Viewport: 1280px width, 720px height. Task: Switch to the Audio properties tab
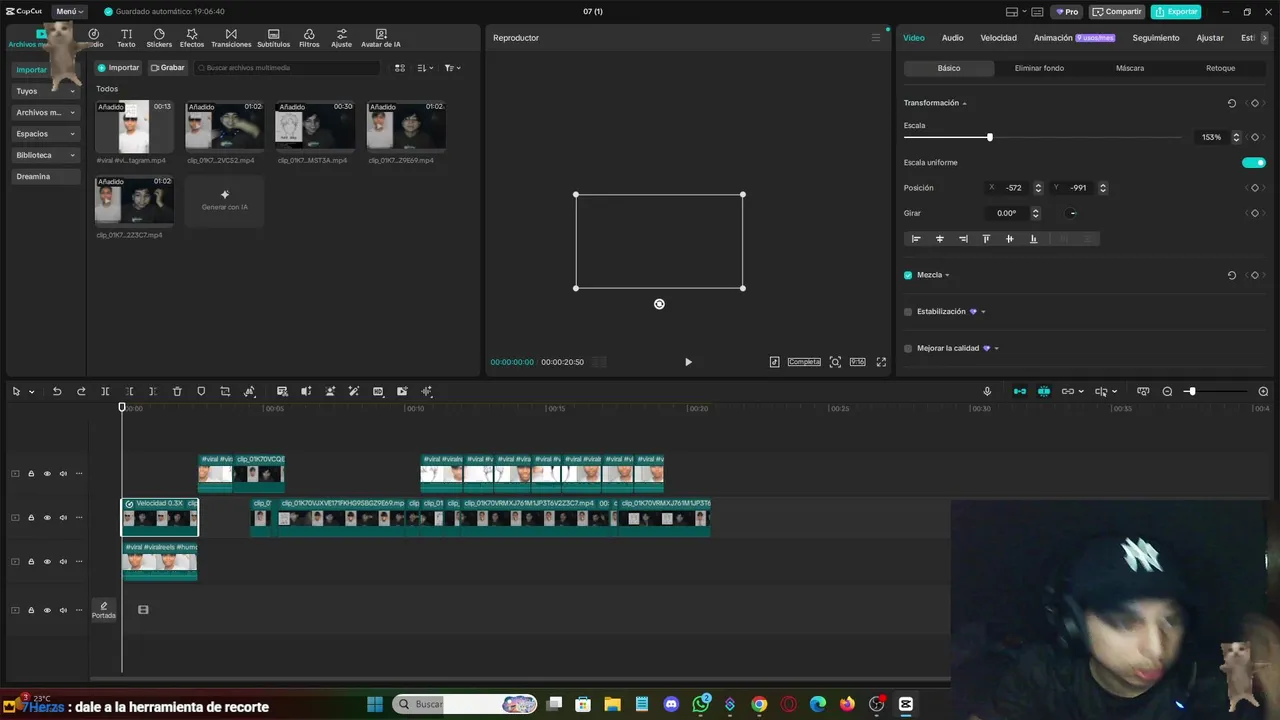(952, 38)
